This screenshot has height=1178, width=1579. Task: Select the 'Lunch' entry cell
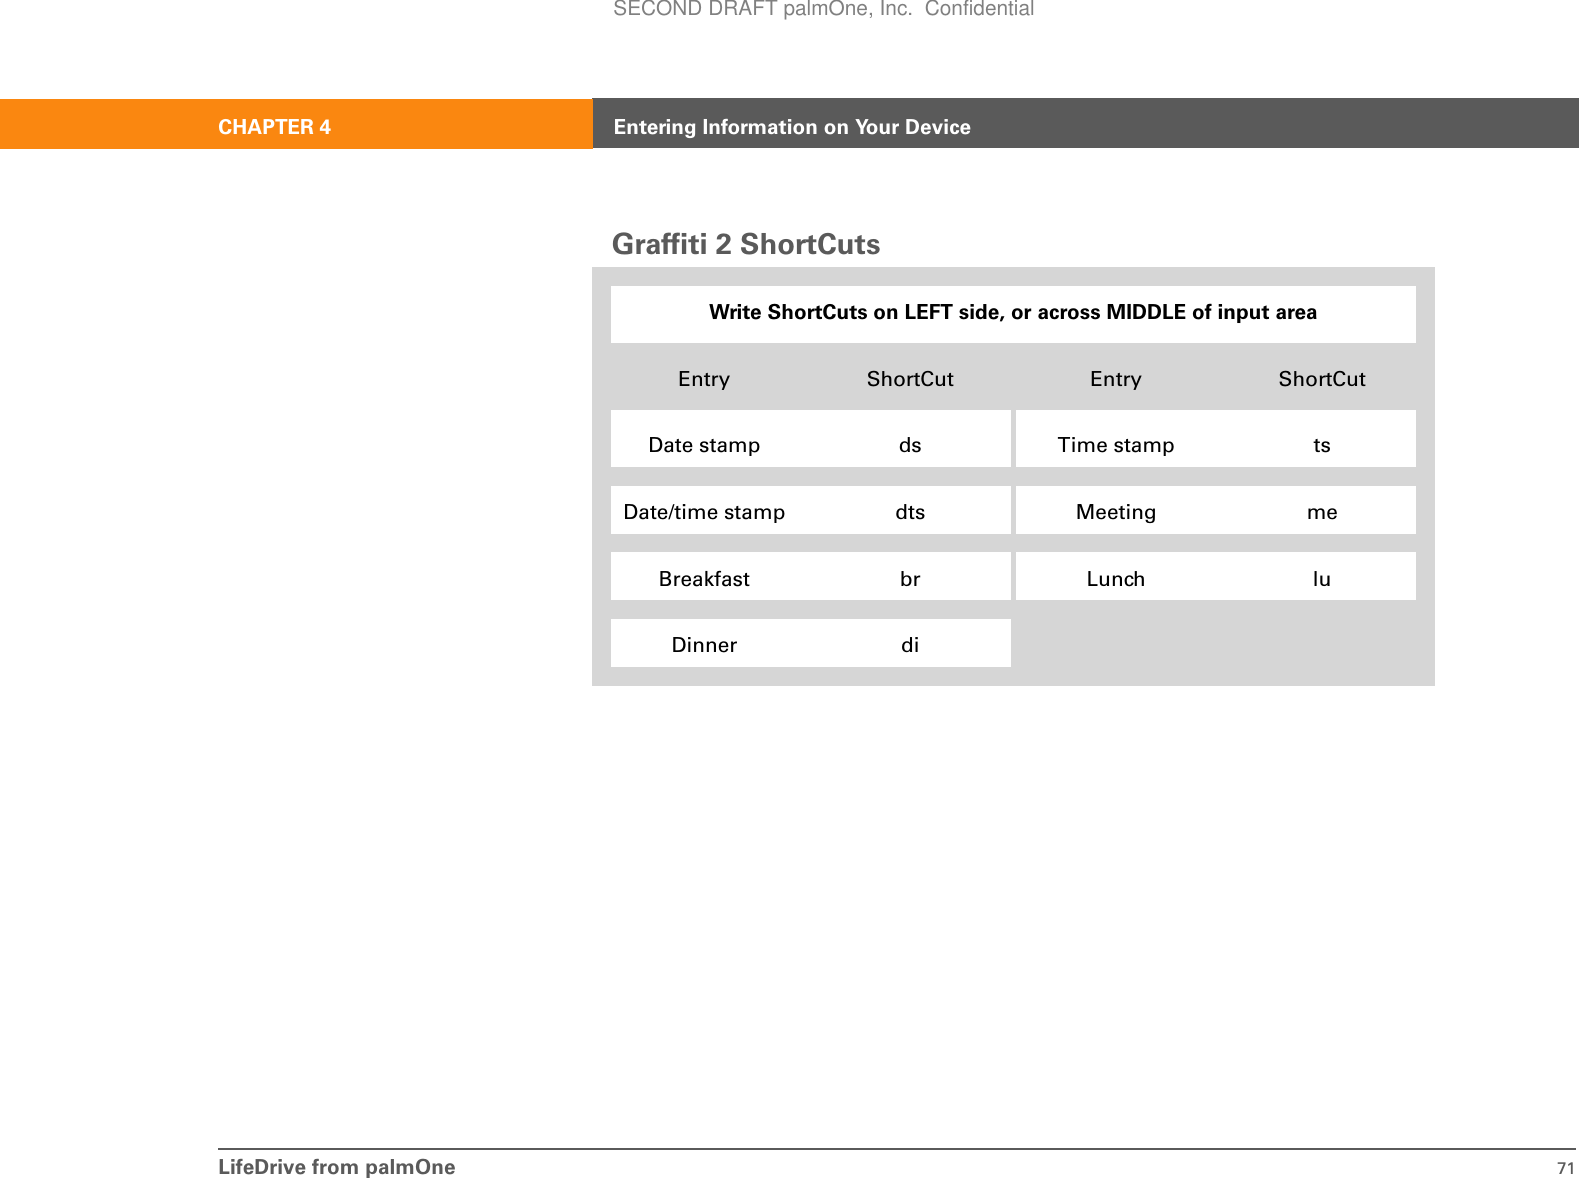[1116, 579]
